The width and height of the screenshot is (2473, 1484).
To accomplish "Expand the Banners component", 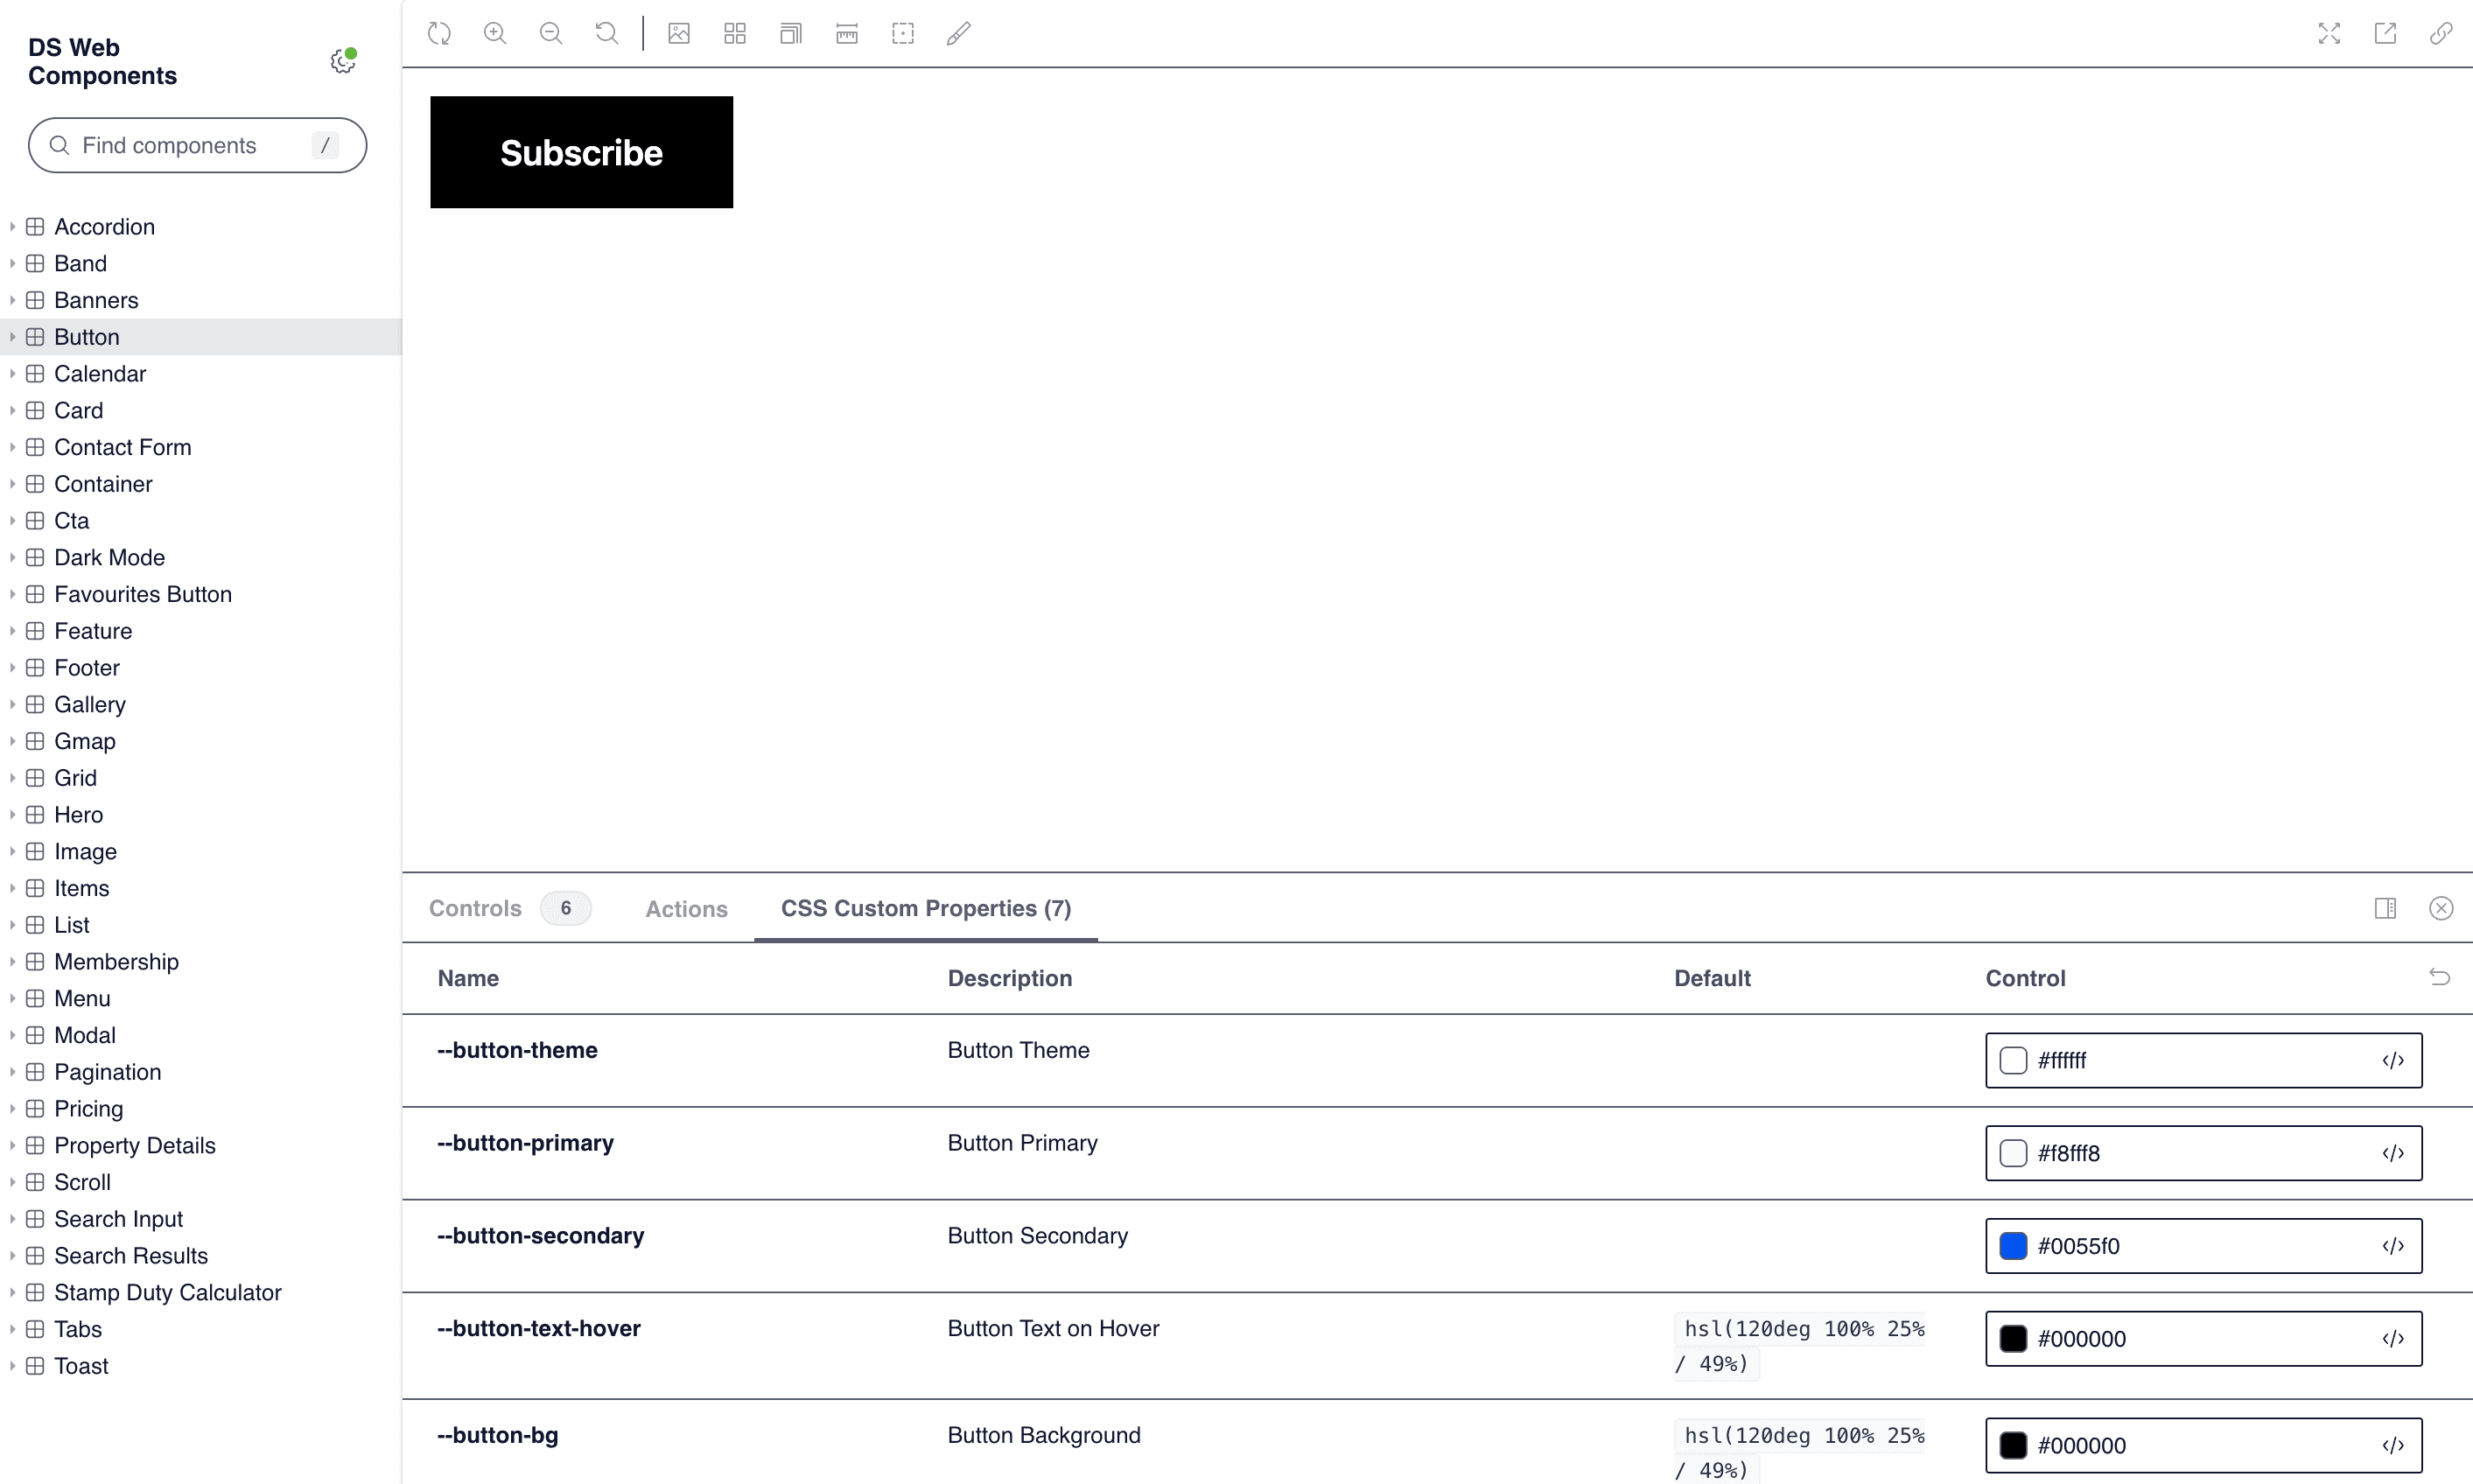I will coord(12,300).
